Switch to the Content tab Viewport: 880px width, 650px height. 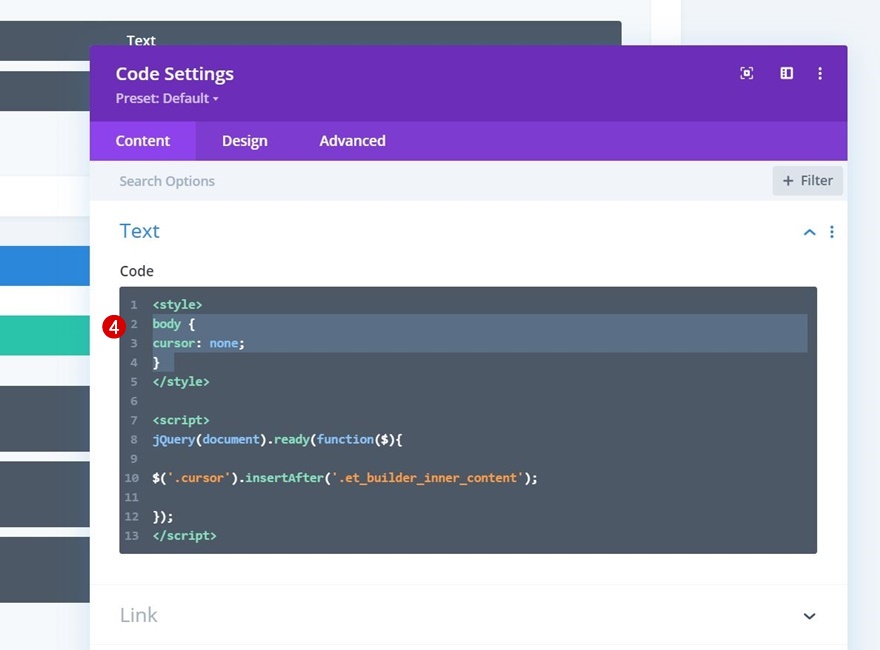tap(143, 141)
